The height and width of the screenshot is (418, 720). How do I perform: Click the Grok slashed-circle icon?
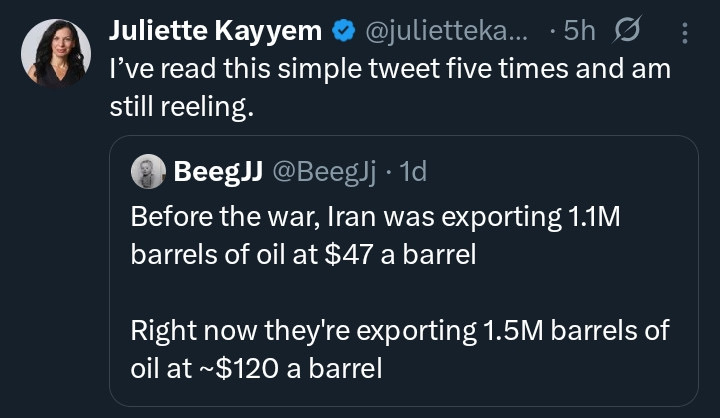point(627,31)
